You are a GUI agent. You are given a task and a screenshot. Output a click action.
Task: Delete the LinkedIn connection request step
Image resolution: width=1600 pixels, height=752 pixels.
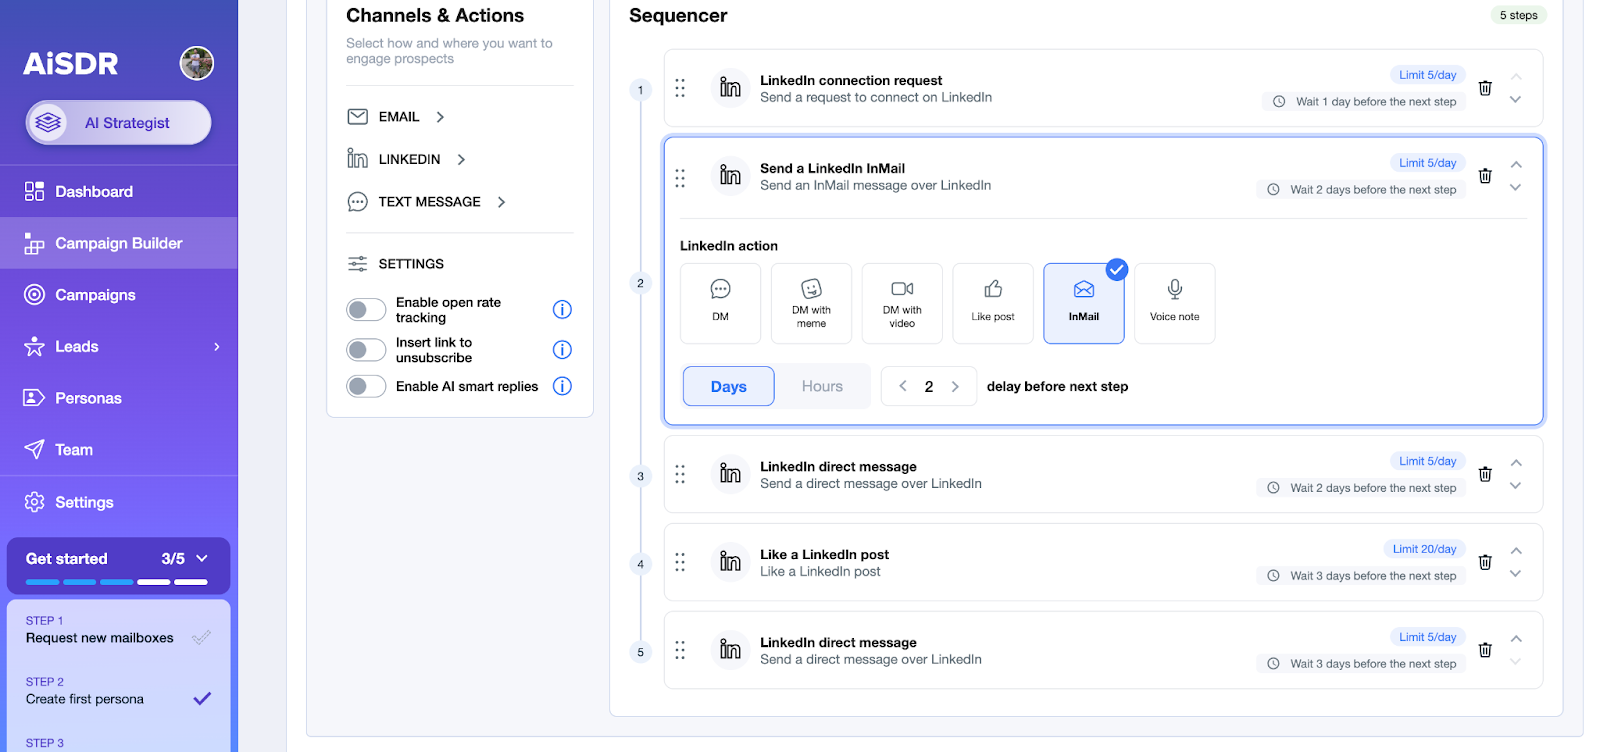[x=1485, y=88]
